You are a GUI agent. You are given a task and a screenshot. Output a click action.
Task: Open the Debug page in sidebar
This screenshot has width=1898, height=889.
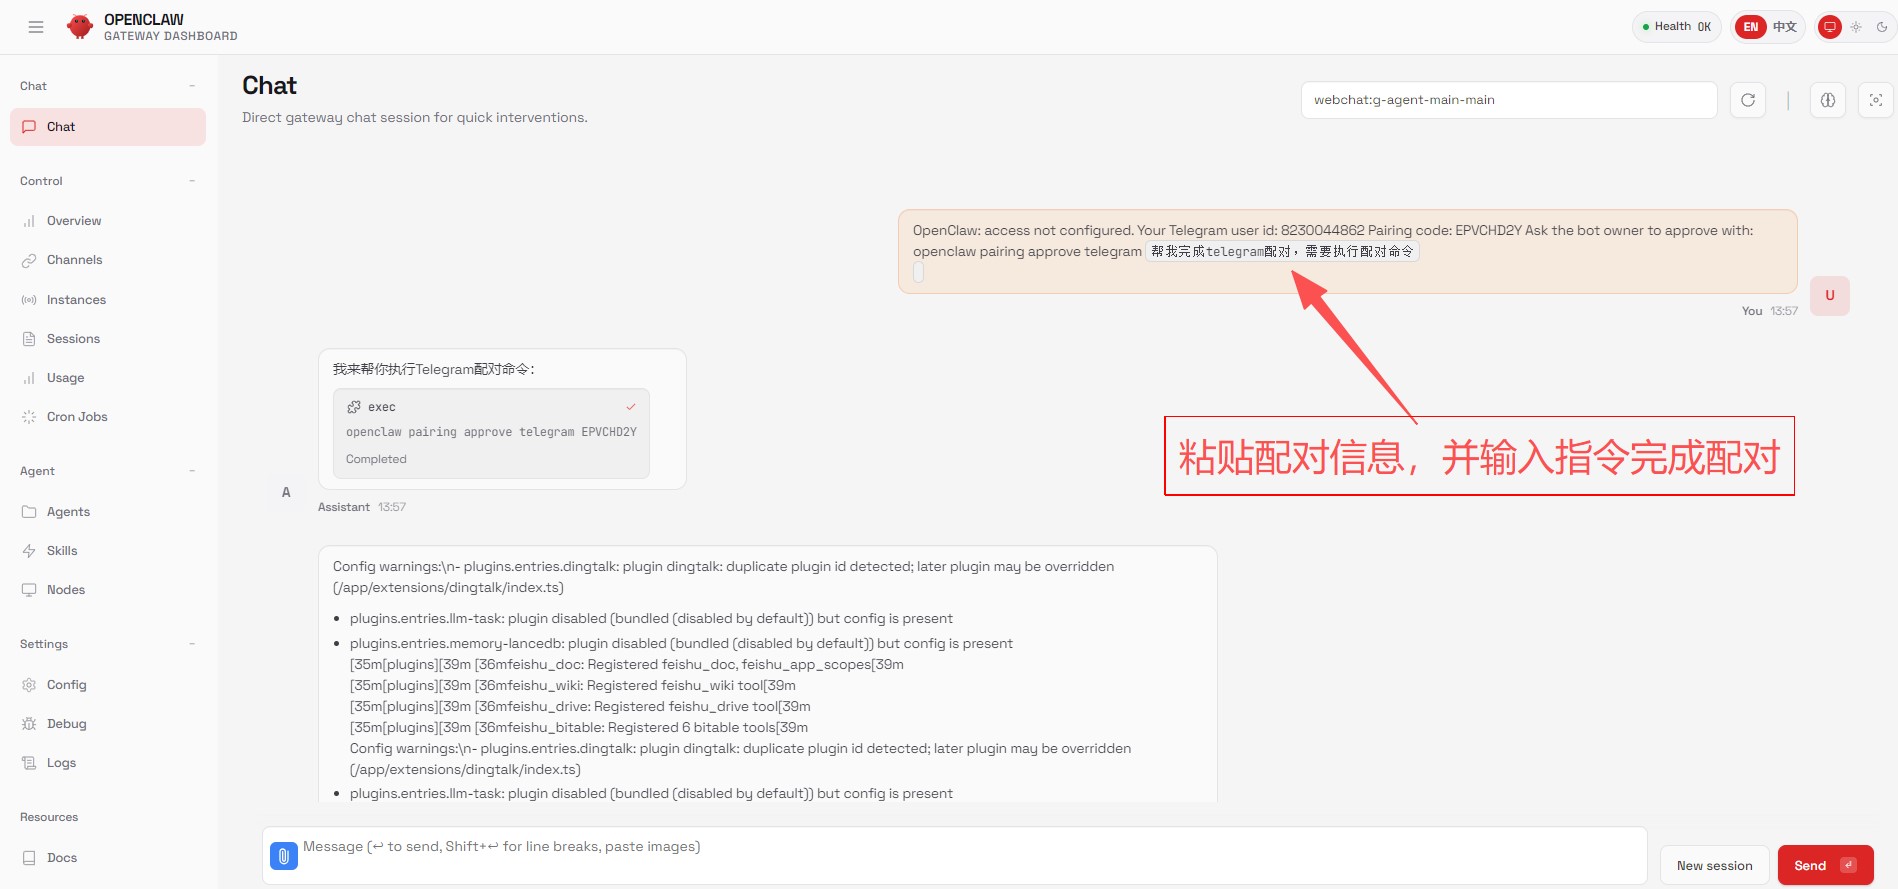click(x=66, y=724)
